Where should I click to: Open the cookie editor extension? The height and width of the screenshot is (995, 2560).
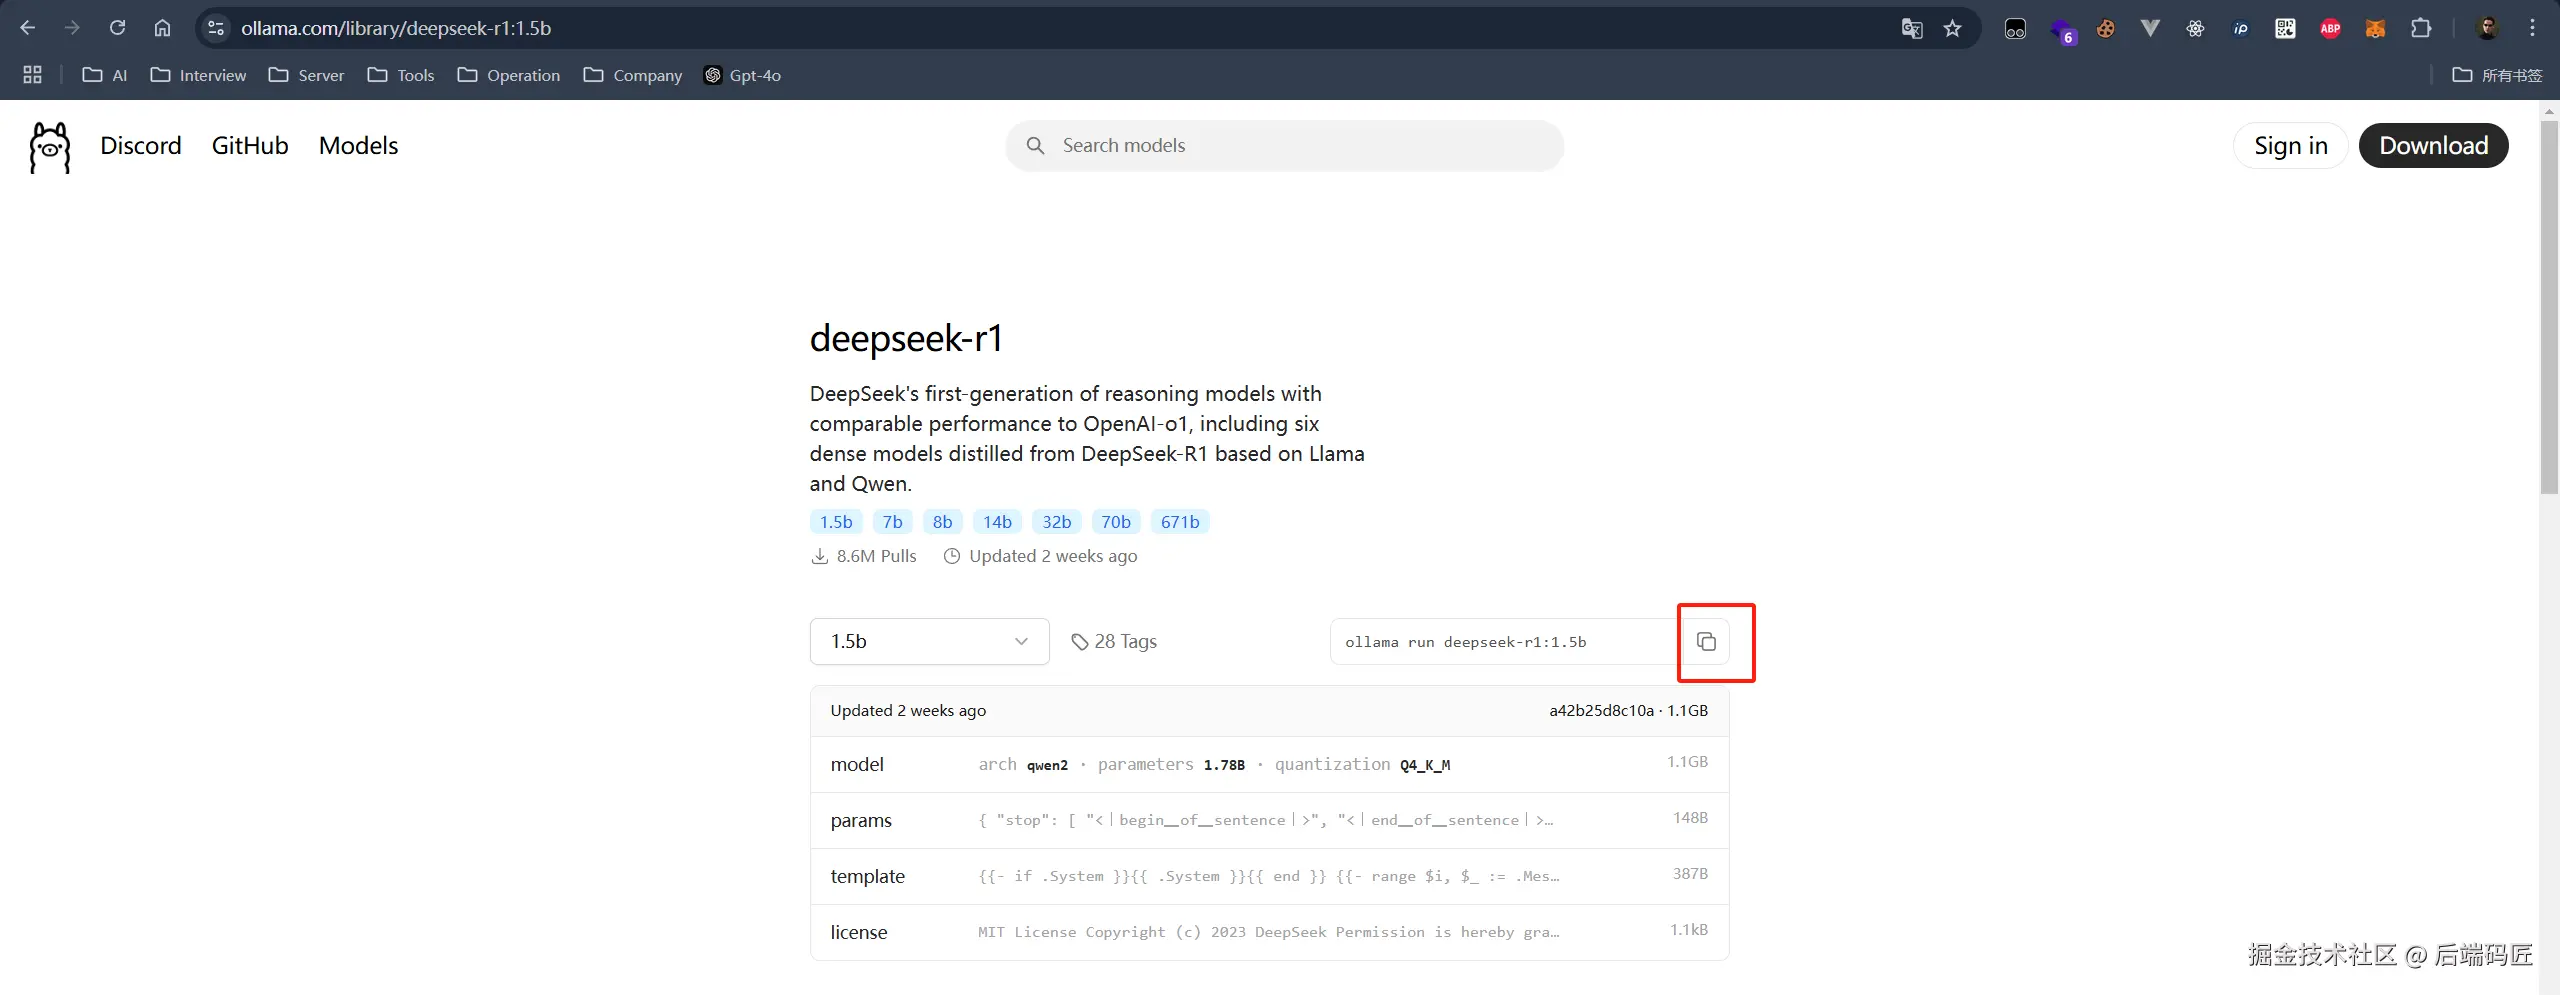coord(2106,29)
